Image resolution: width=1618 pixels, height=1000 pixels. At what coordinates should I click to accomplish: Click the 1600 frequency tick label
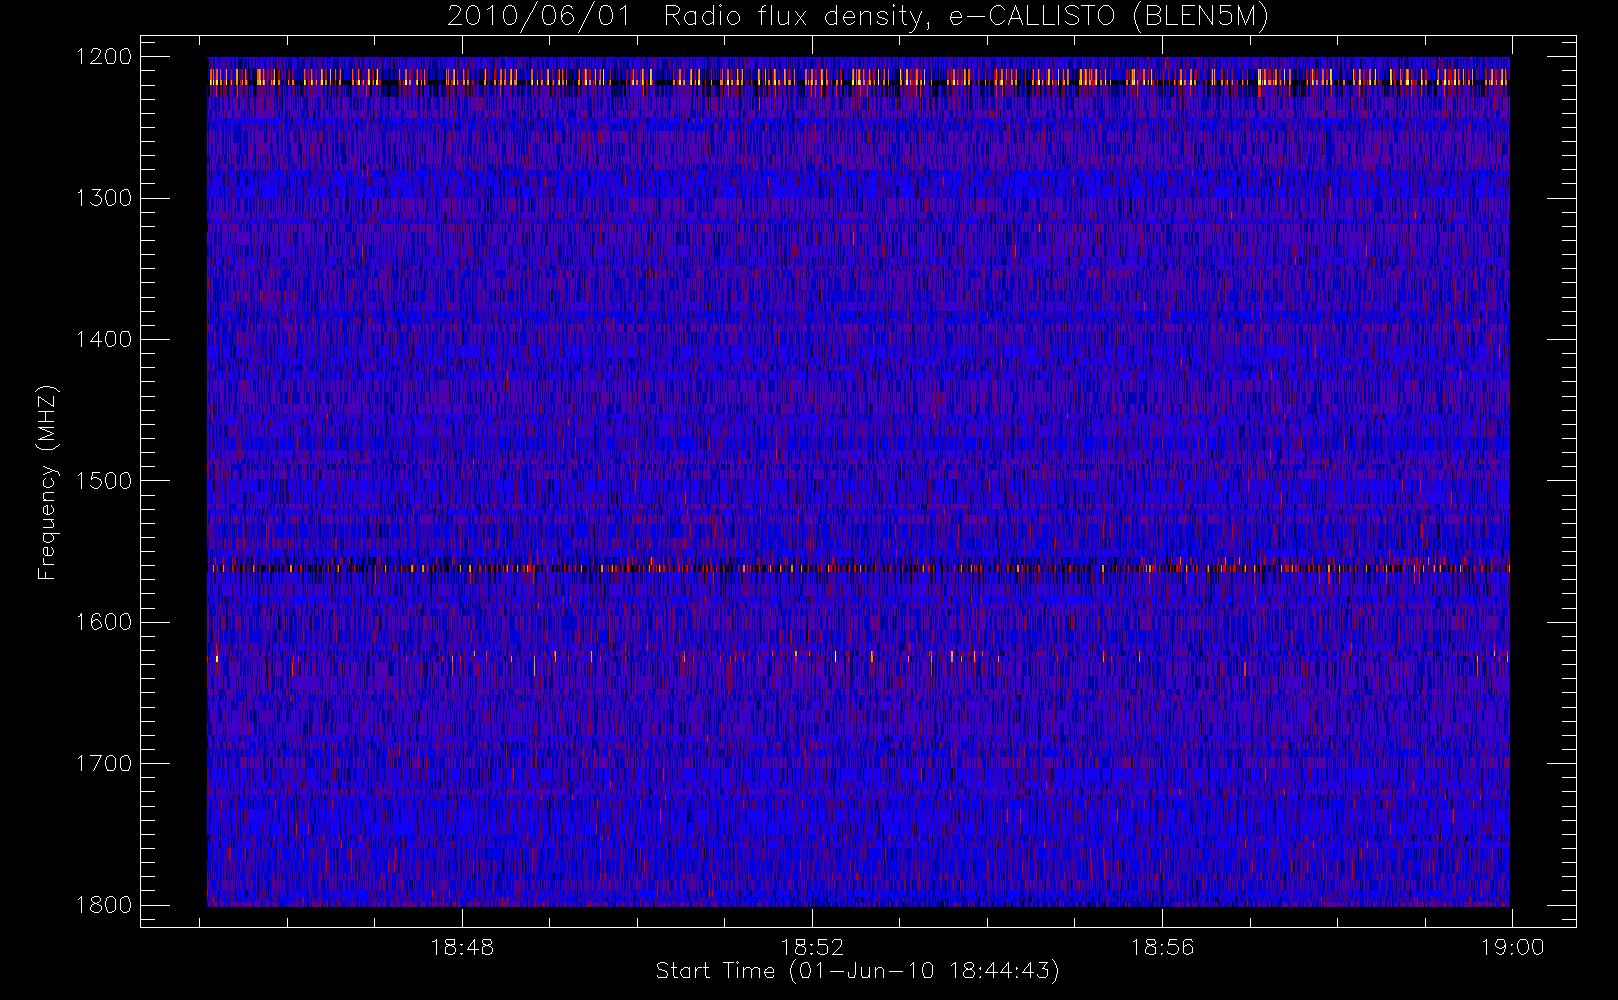[x=104, y=622]
